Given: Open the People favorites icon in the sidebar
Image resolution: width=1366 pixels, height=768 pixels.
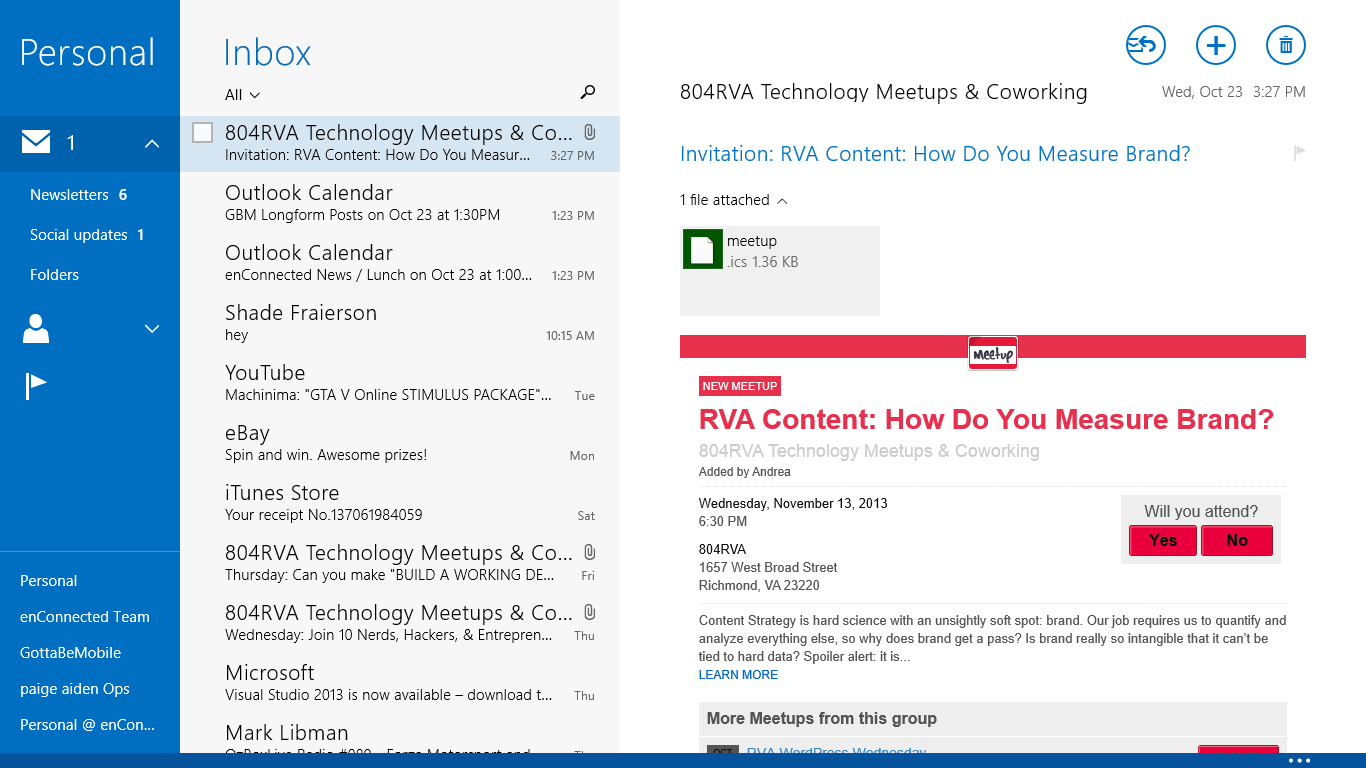Looking at the screenshot, I should click(36, 328).
